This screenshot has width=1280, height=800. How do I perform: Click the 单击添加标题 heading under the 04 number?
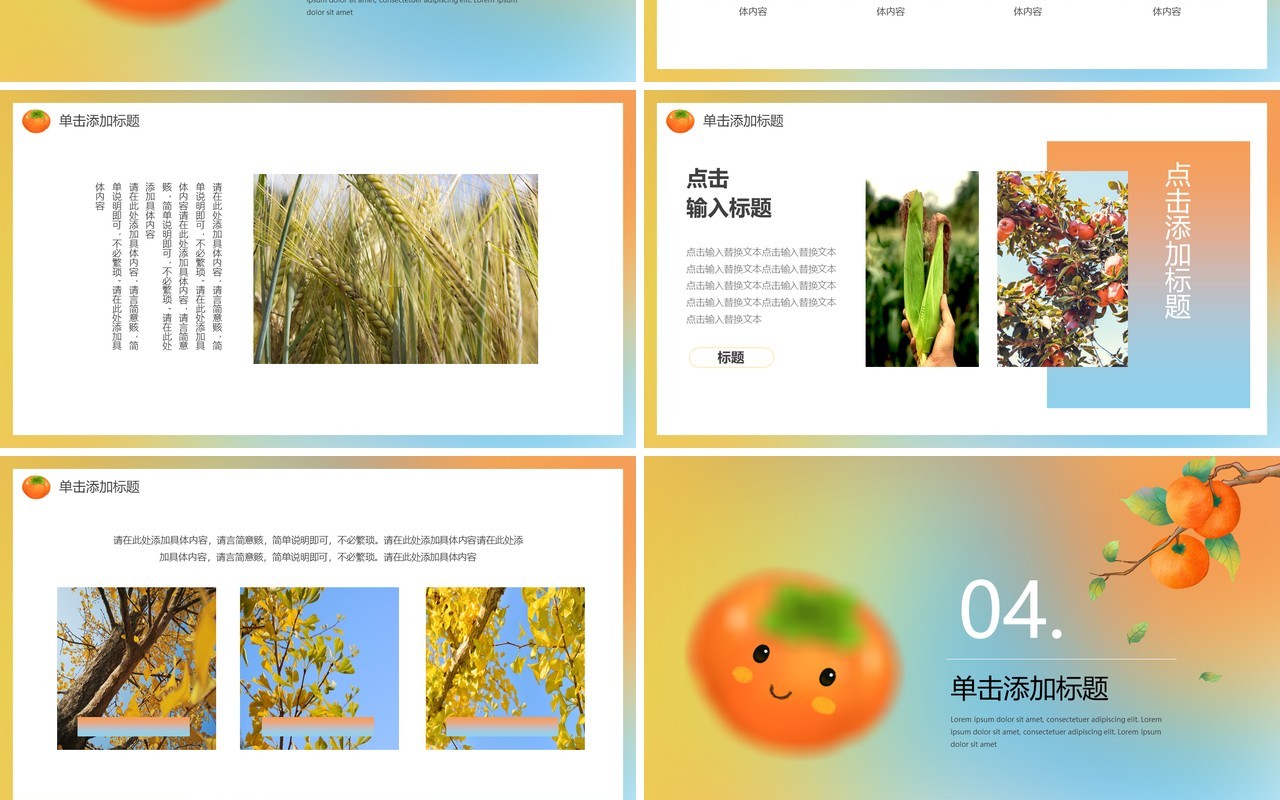tap(1029, 688)
